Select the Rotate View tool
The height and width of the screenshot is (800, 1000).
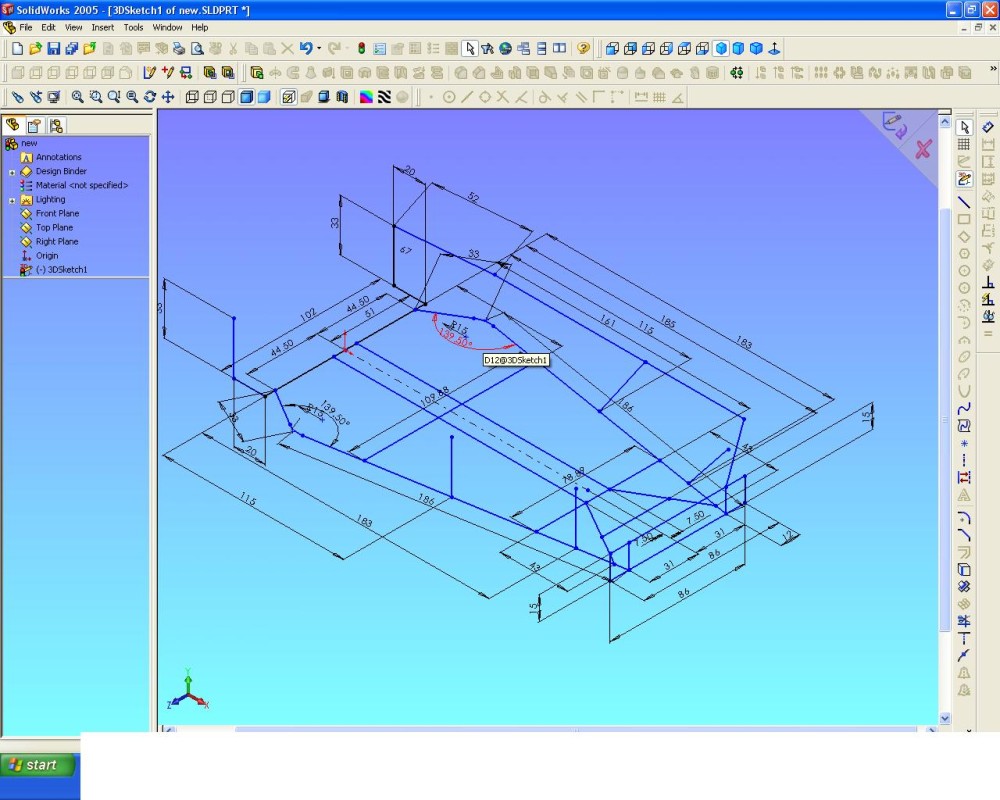pos(150,97)
